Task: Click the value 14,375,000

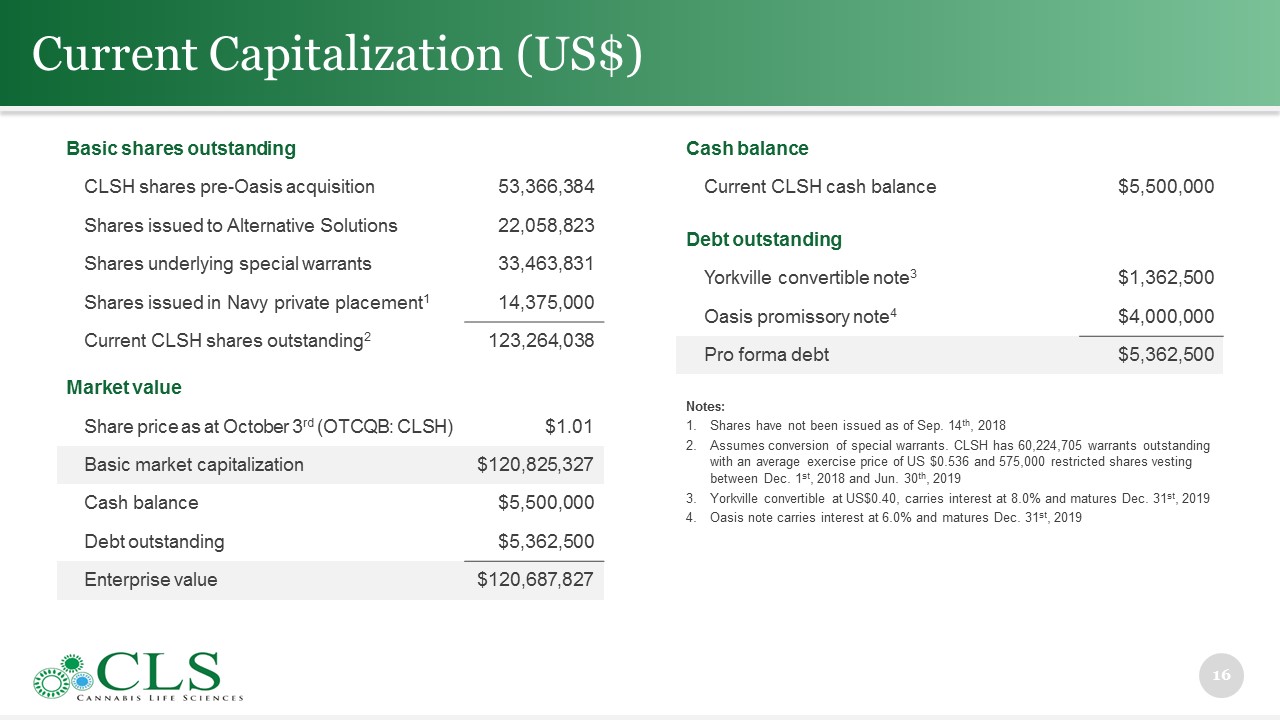Action: (546, 302)
